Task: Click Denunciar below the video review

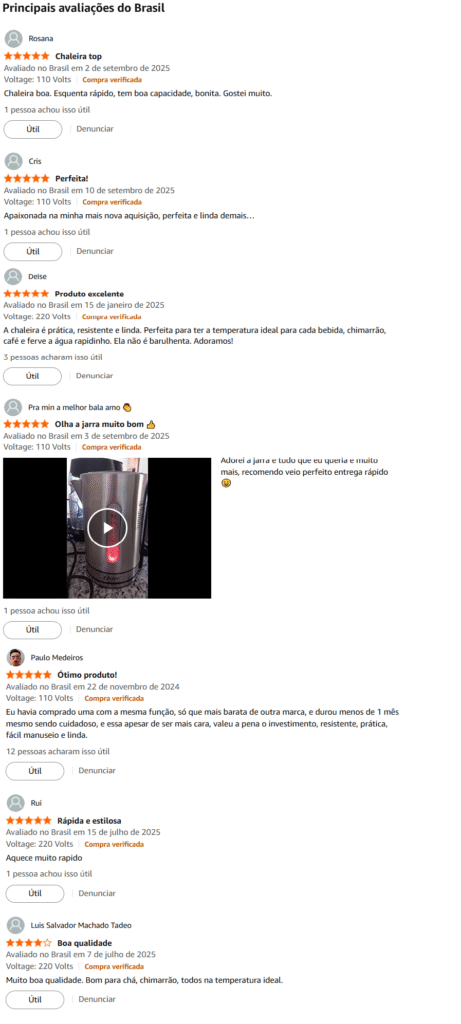Action: pos(95,630)
